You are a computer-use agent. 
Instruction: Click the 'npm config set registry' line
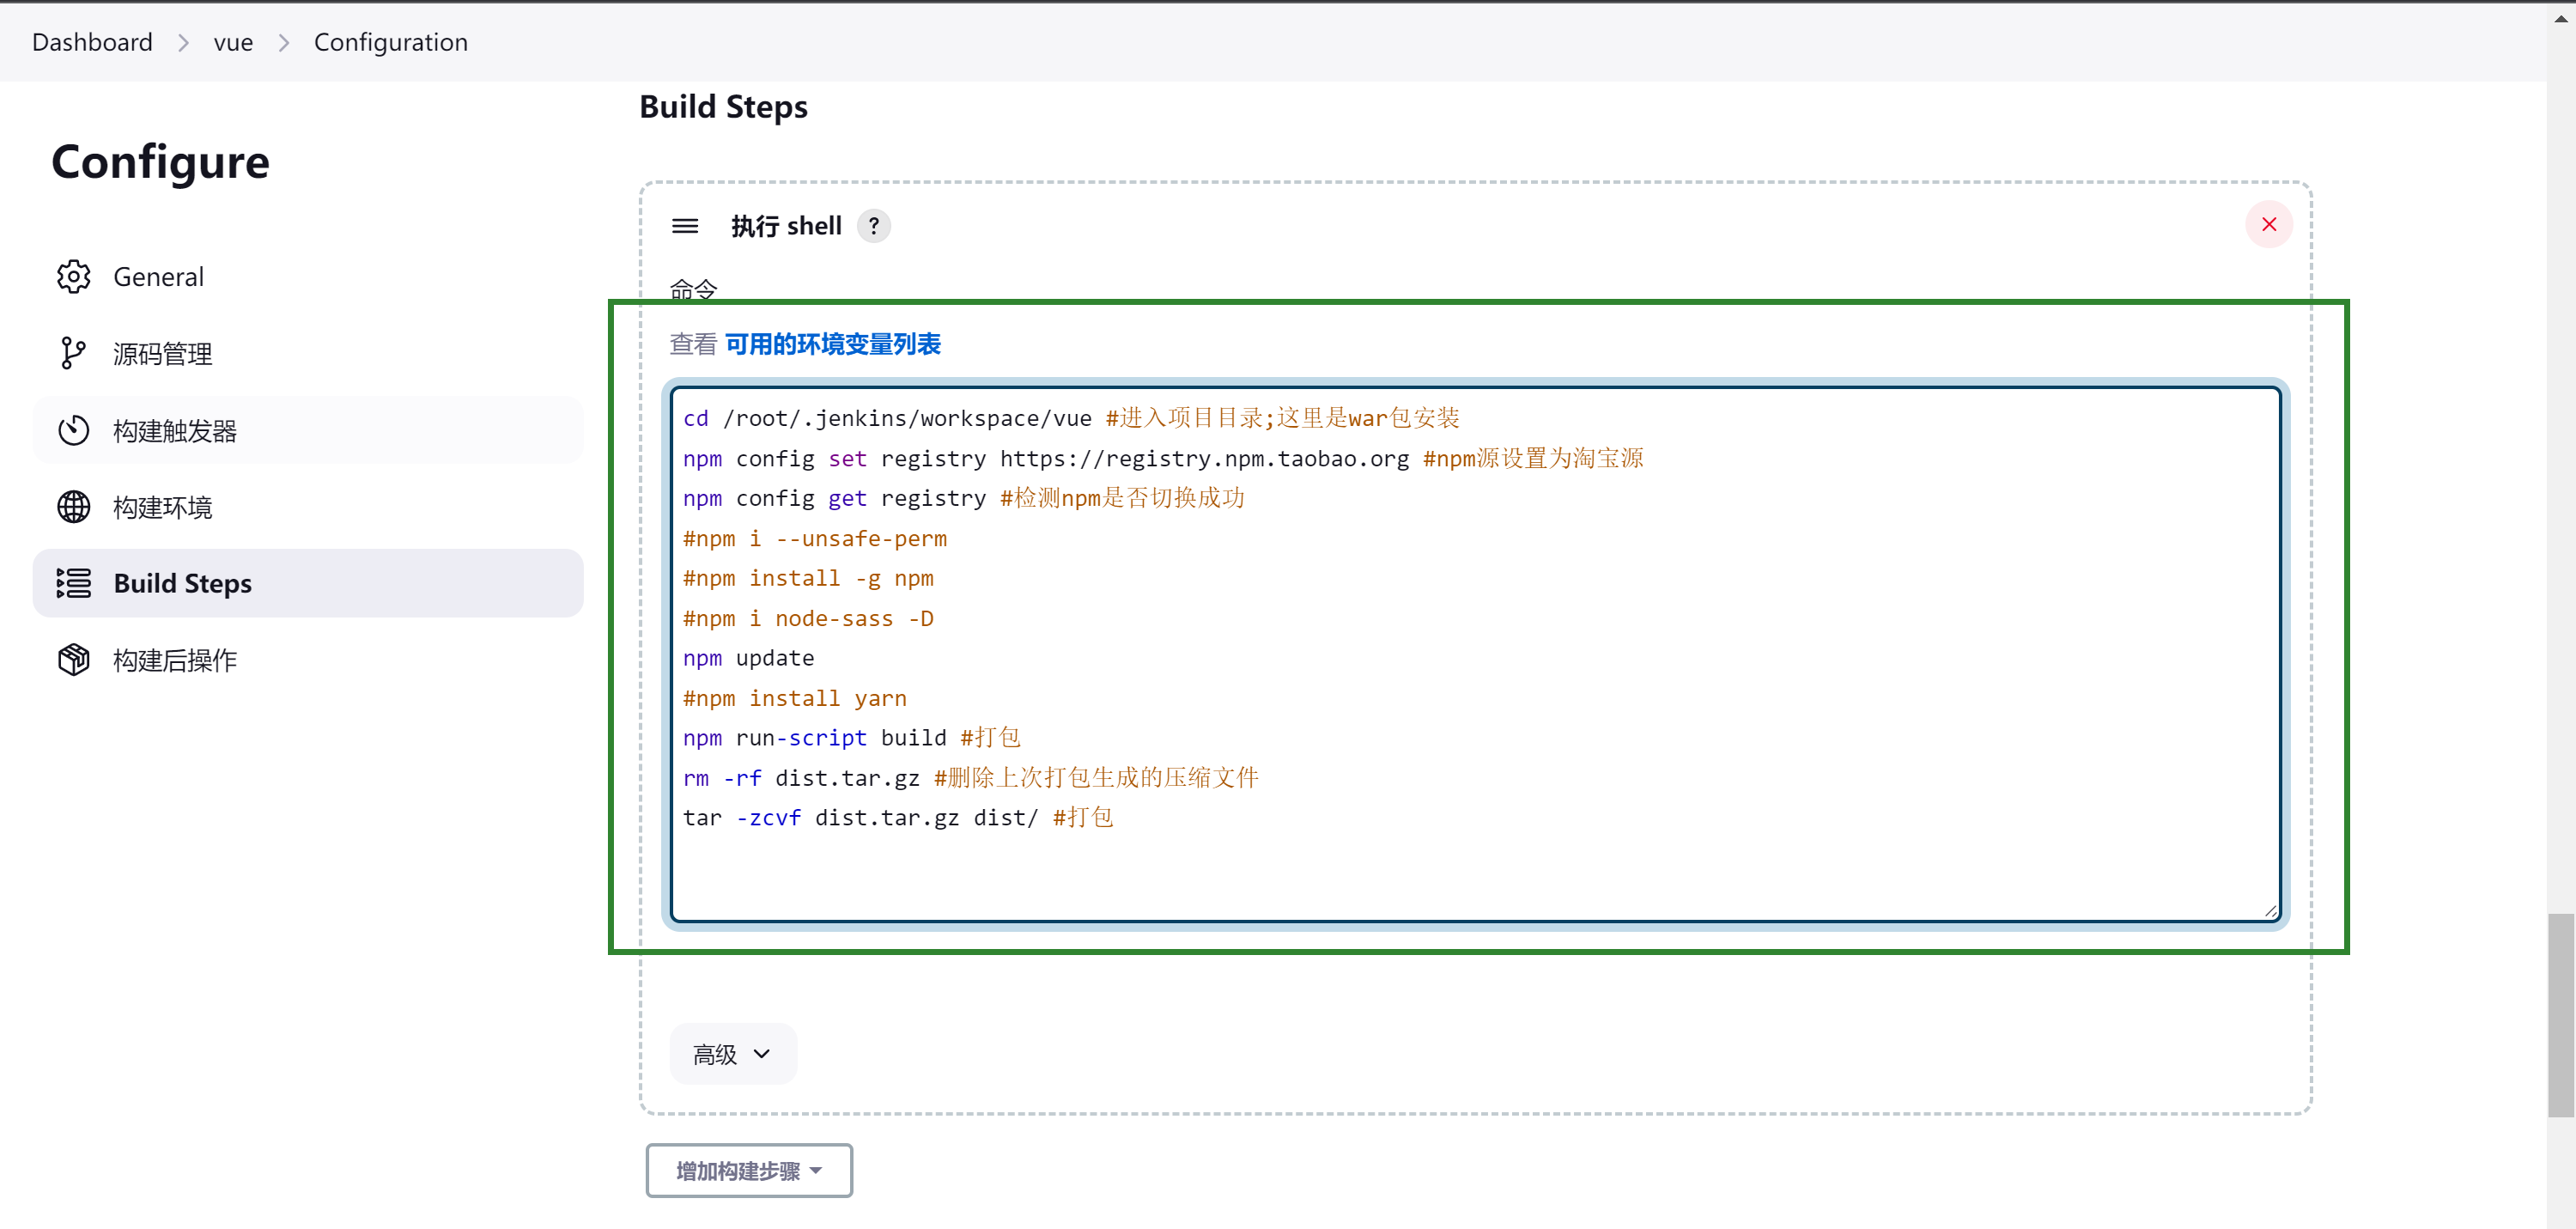1163,458
